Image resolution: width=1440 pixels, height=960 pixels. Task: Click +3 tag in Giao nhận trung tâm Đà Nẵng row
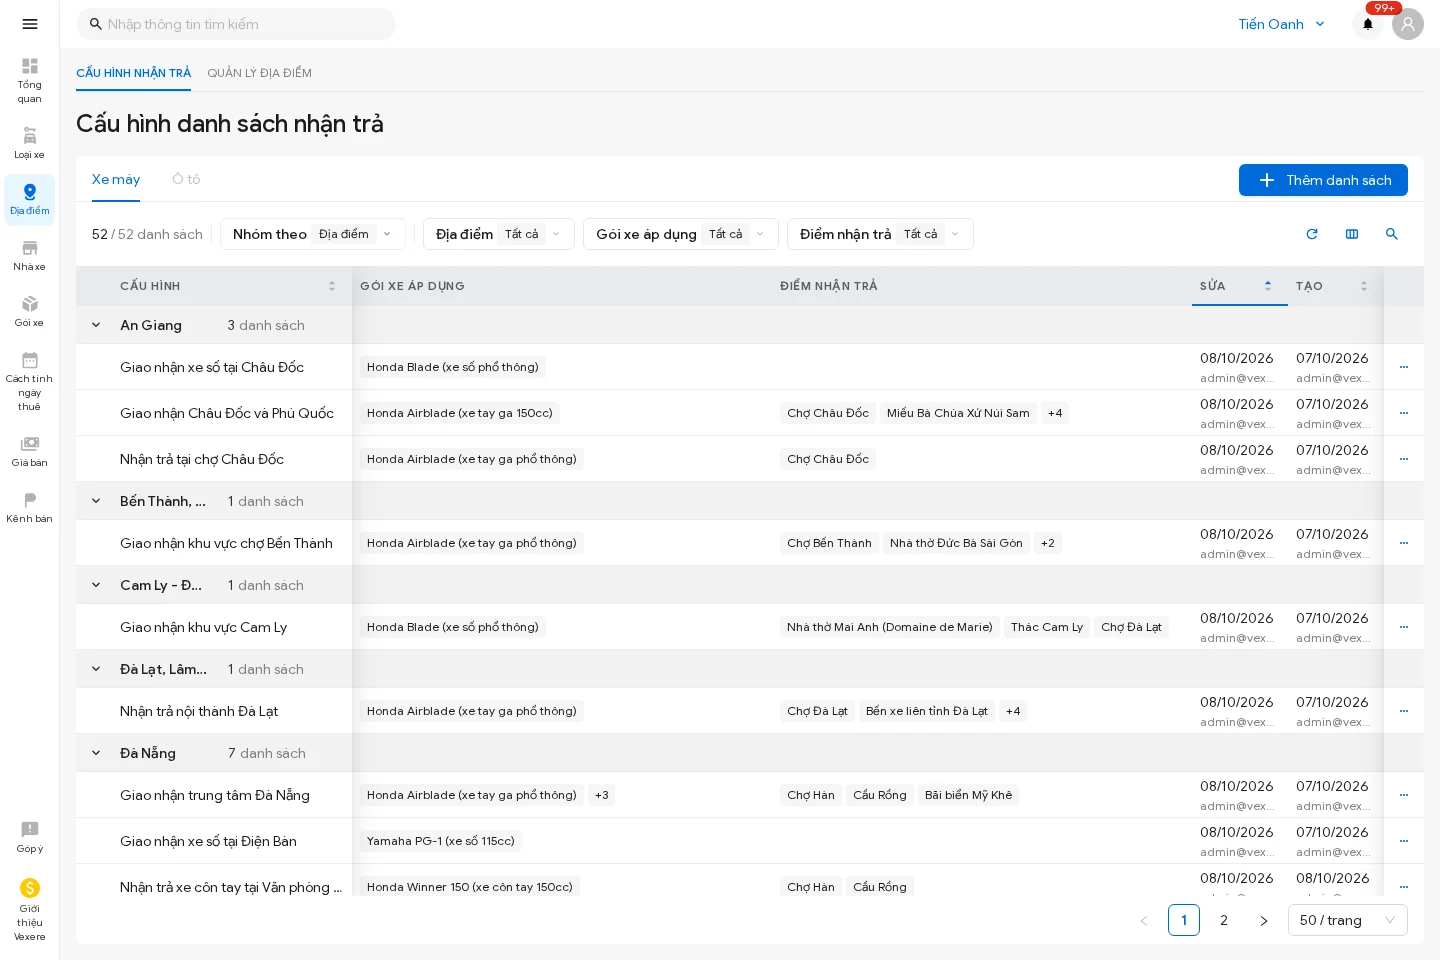click(601, 795)
